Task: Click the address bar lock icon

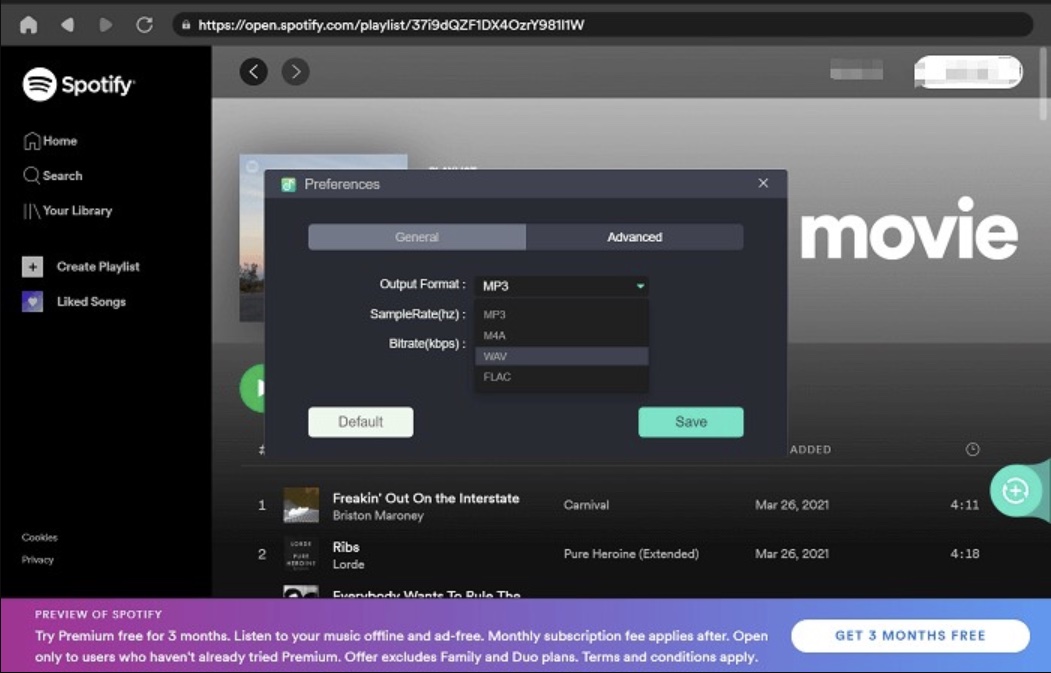Action: click(186, 25)
